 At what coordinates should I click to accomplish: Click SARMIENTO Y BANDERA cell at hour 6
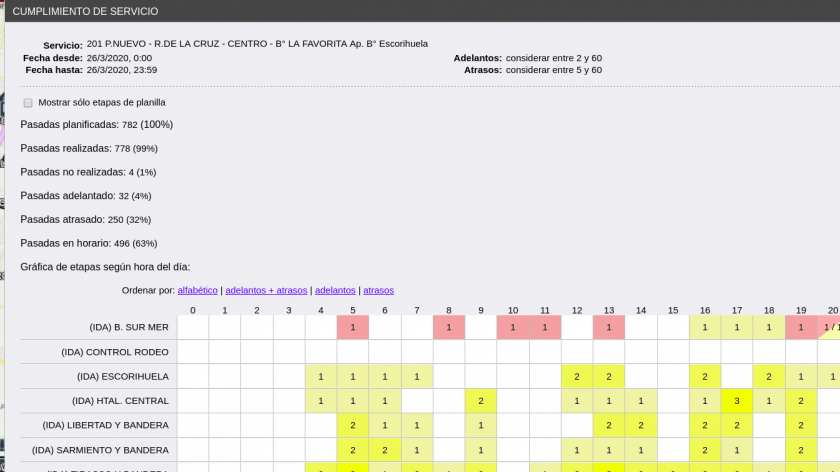tap(385, 450)
